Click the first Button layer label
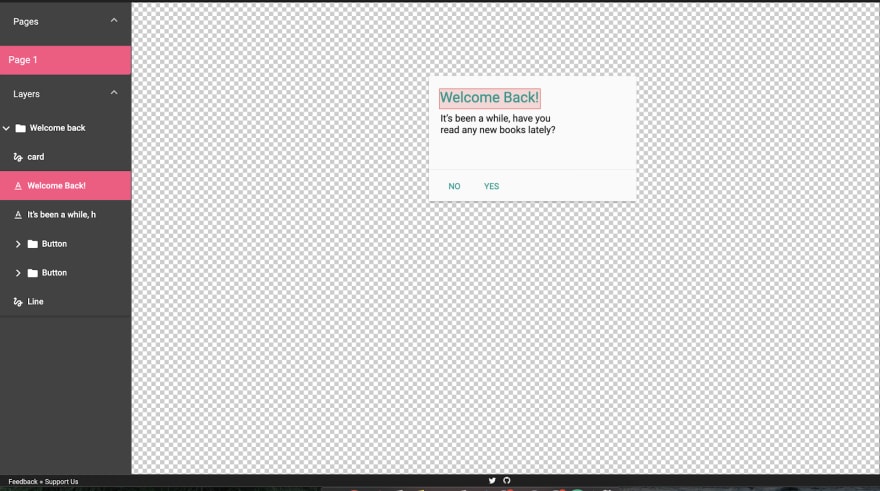Image resolution: width=880 pixels, height=491 pixels. click(54, 244)
